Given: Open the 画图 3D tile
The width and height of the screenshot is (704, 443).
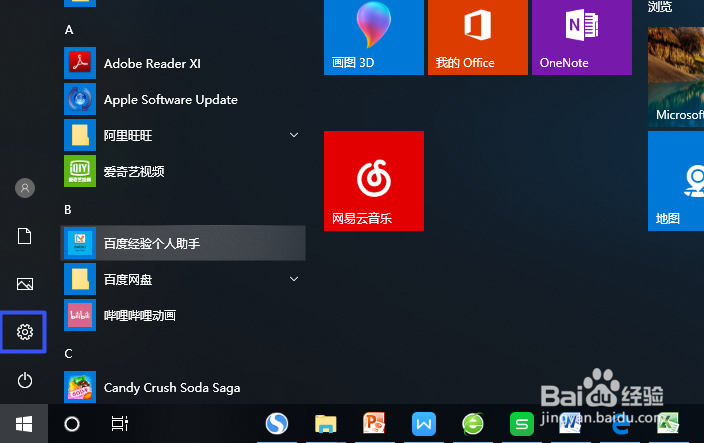Looking at the screenshot, I should (374, 37).
